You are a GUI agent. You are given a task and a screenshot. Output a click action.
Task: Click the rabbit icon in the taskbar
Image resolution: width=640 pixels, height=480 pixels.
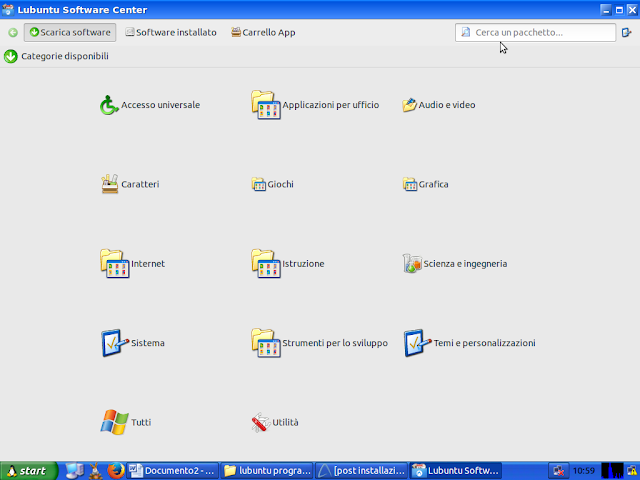point(96,471)
